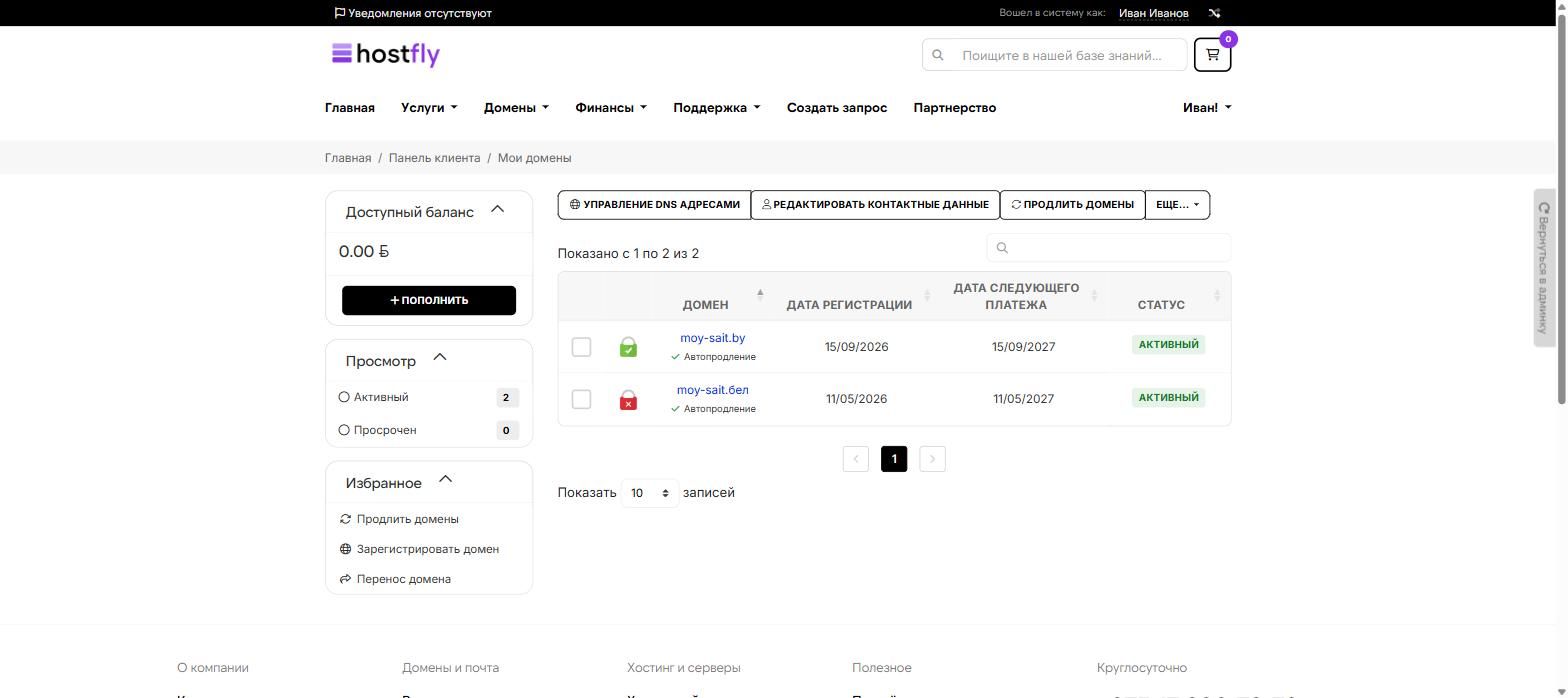
Task: Open the Ещё dropdown
Action: [1177, 205]
